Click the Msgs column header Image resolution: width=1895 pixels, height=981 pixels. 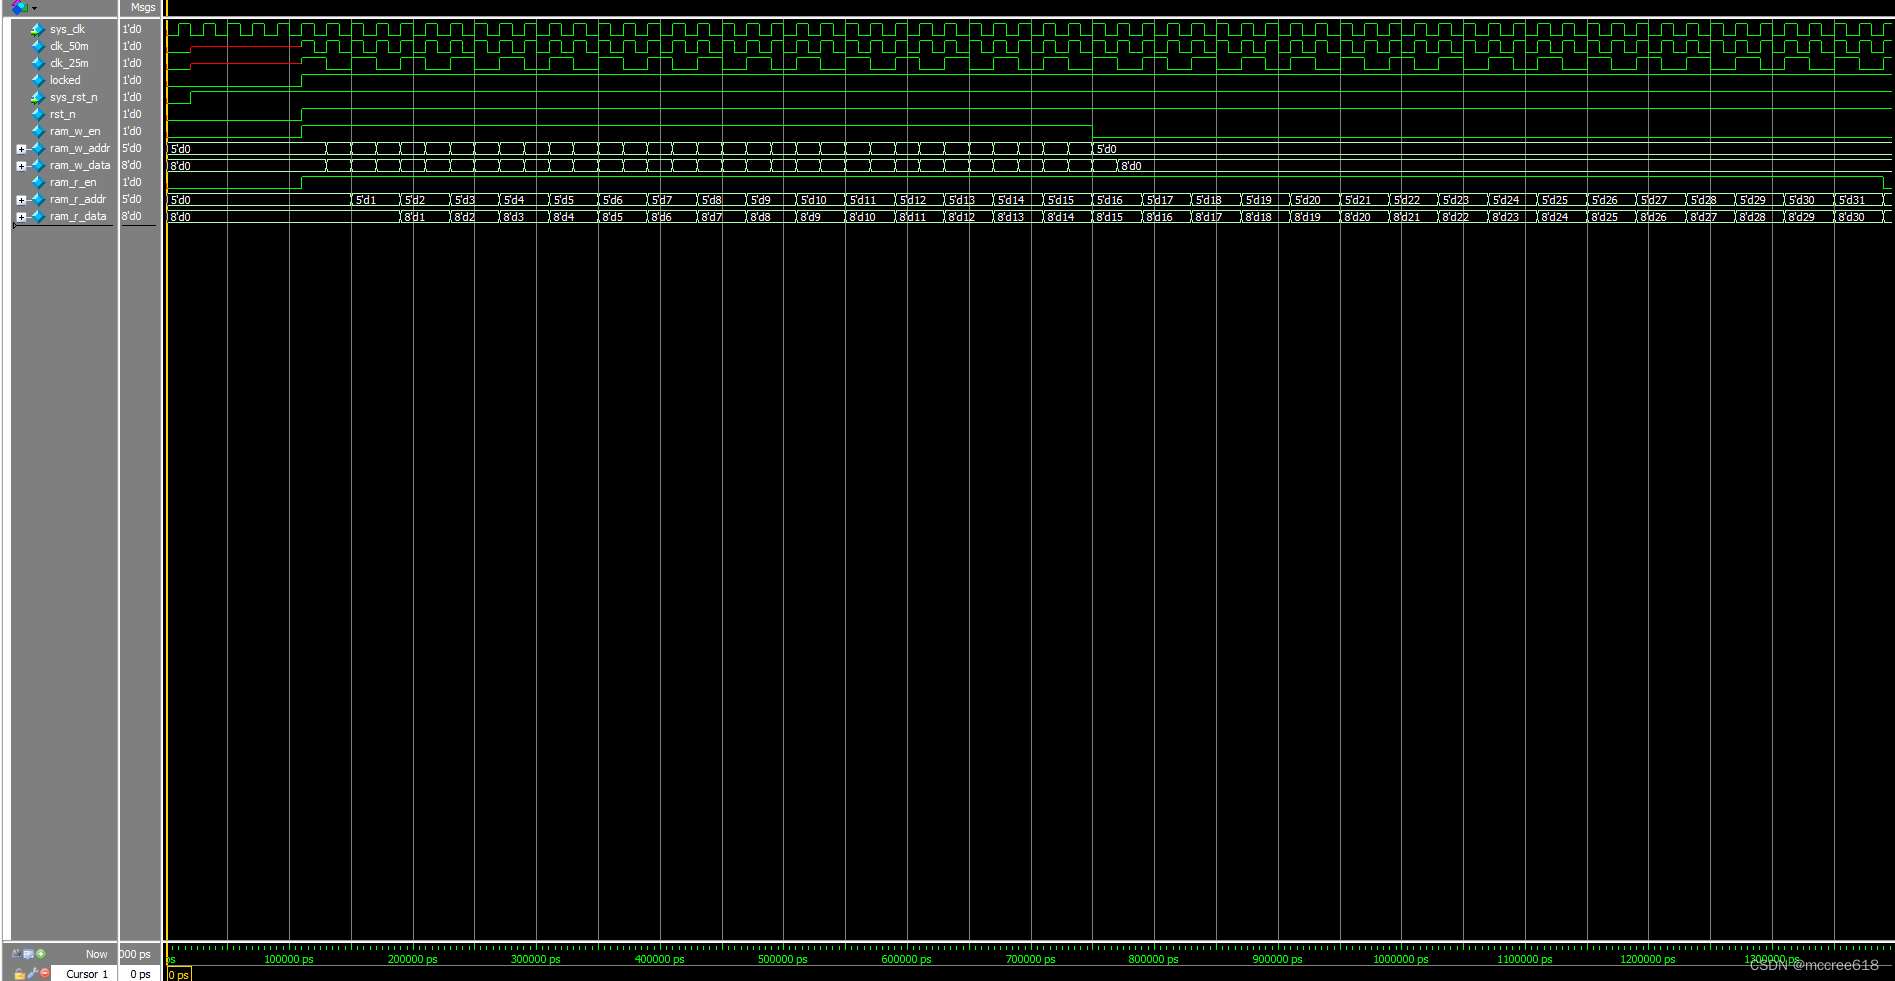[x=142, y=7]
